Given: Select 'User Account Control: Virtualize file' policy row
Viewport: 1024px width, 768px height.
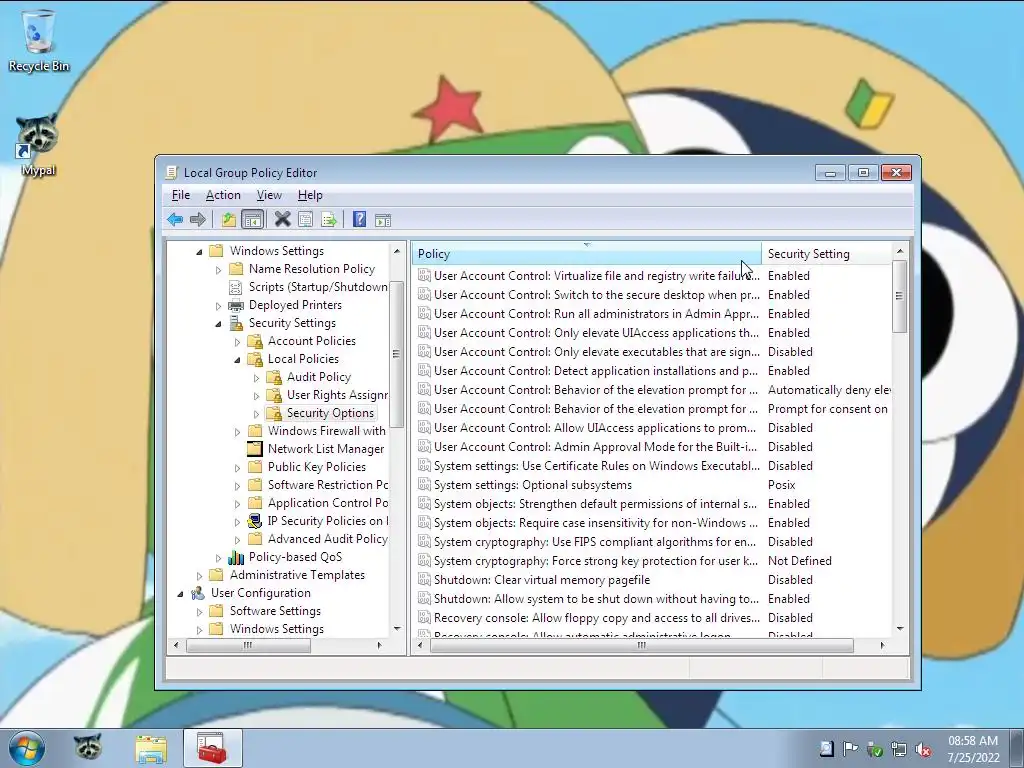Looking at the screenshot, I should tap(589, 276).
